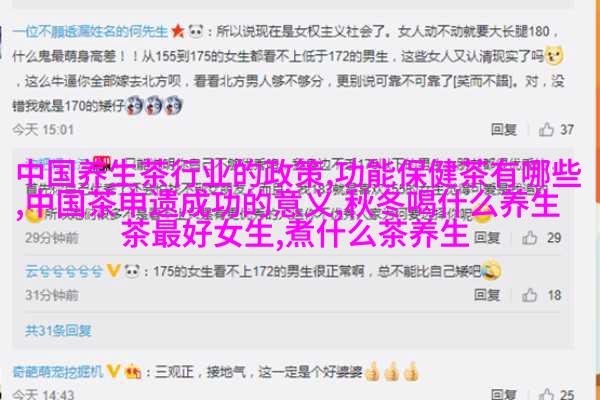
Task: Reply to the comment posted 29分钟前
Action: click(487, 238)
